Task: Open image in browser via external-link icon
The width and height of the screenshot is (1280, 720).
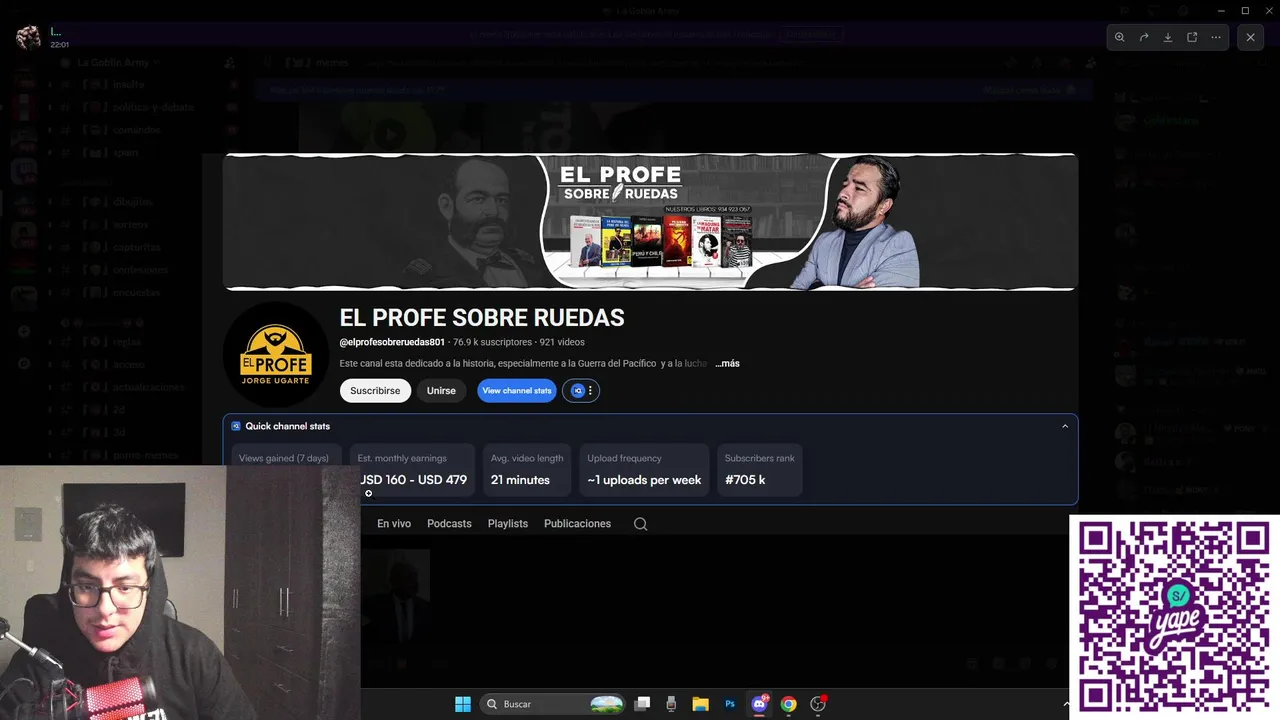Action: coord(1192,37)
